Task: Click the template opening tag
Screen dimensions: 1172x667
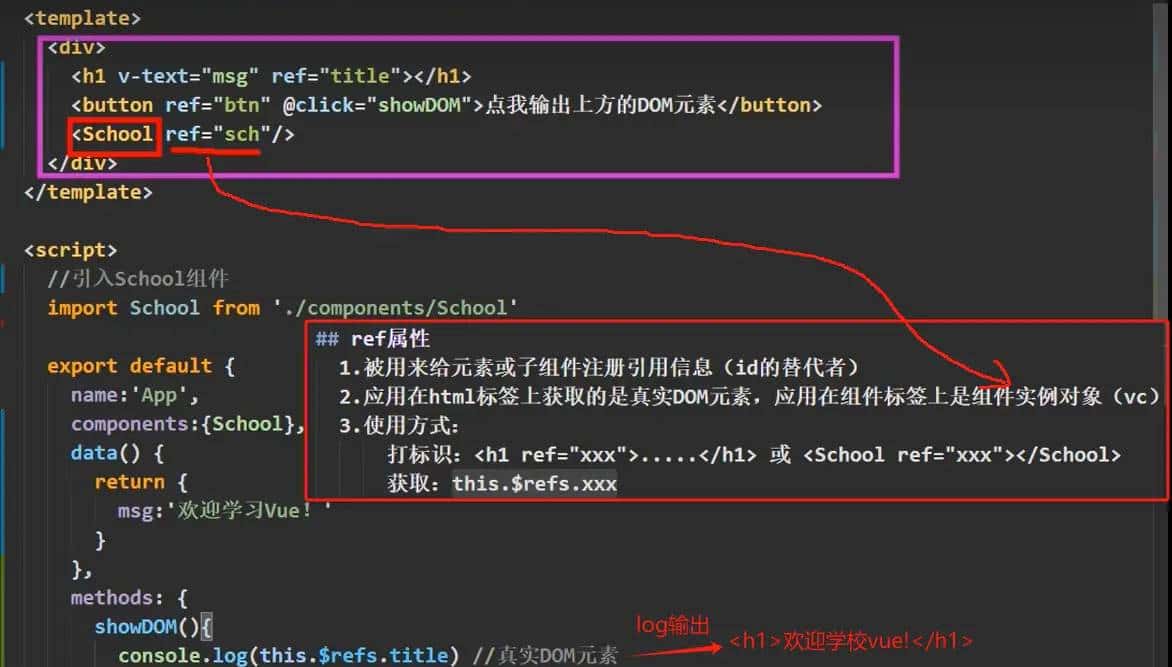Action: 80,17
